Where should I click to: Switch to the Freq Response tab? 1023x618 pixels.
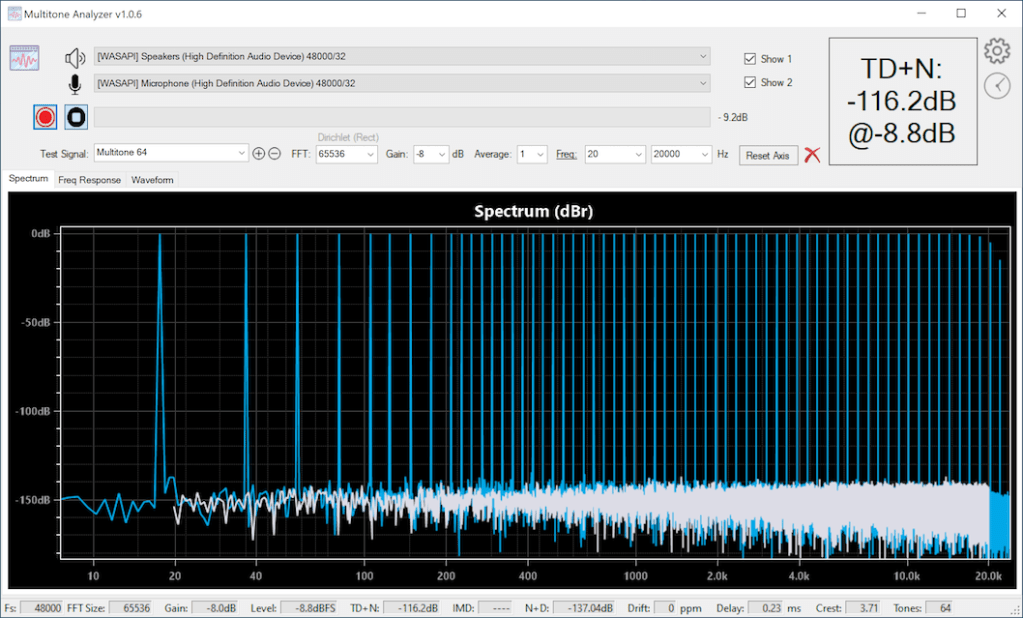click(x=89, y=180)
